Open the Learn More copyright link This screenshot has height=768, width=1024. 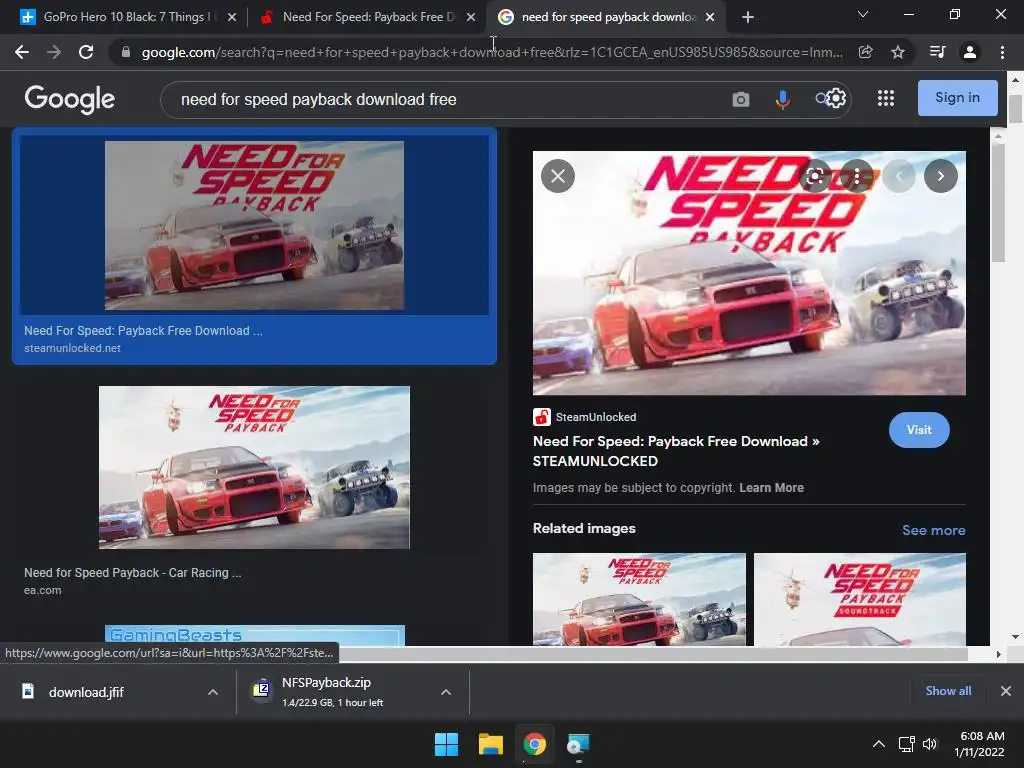click(x=771, y=488)
